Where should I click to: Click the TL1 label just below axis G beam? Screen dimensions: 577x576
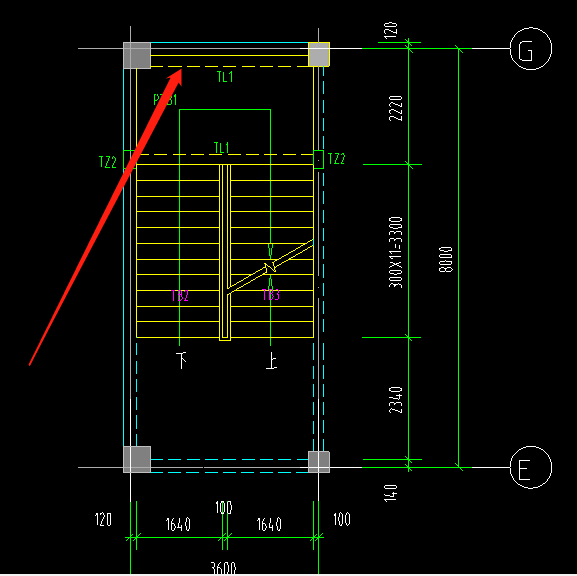coord(225,77)
